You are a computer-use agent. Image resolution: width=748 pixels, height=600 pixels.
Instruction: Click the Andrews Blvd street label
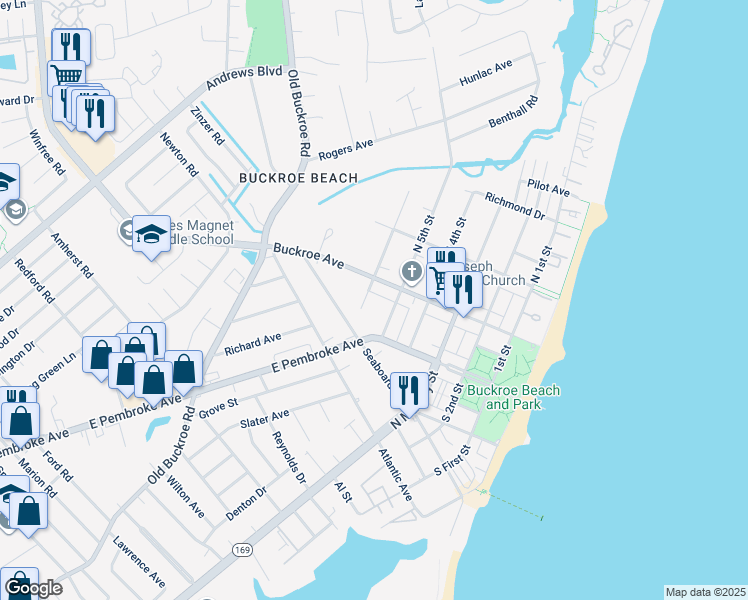(244, 78)
